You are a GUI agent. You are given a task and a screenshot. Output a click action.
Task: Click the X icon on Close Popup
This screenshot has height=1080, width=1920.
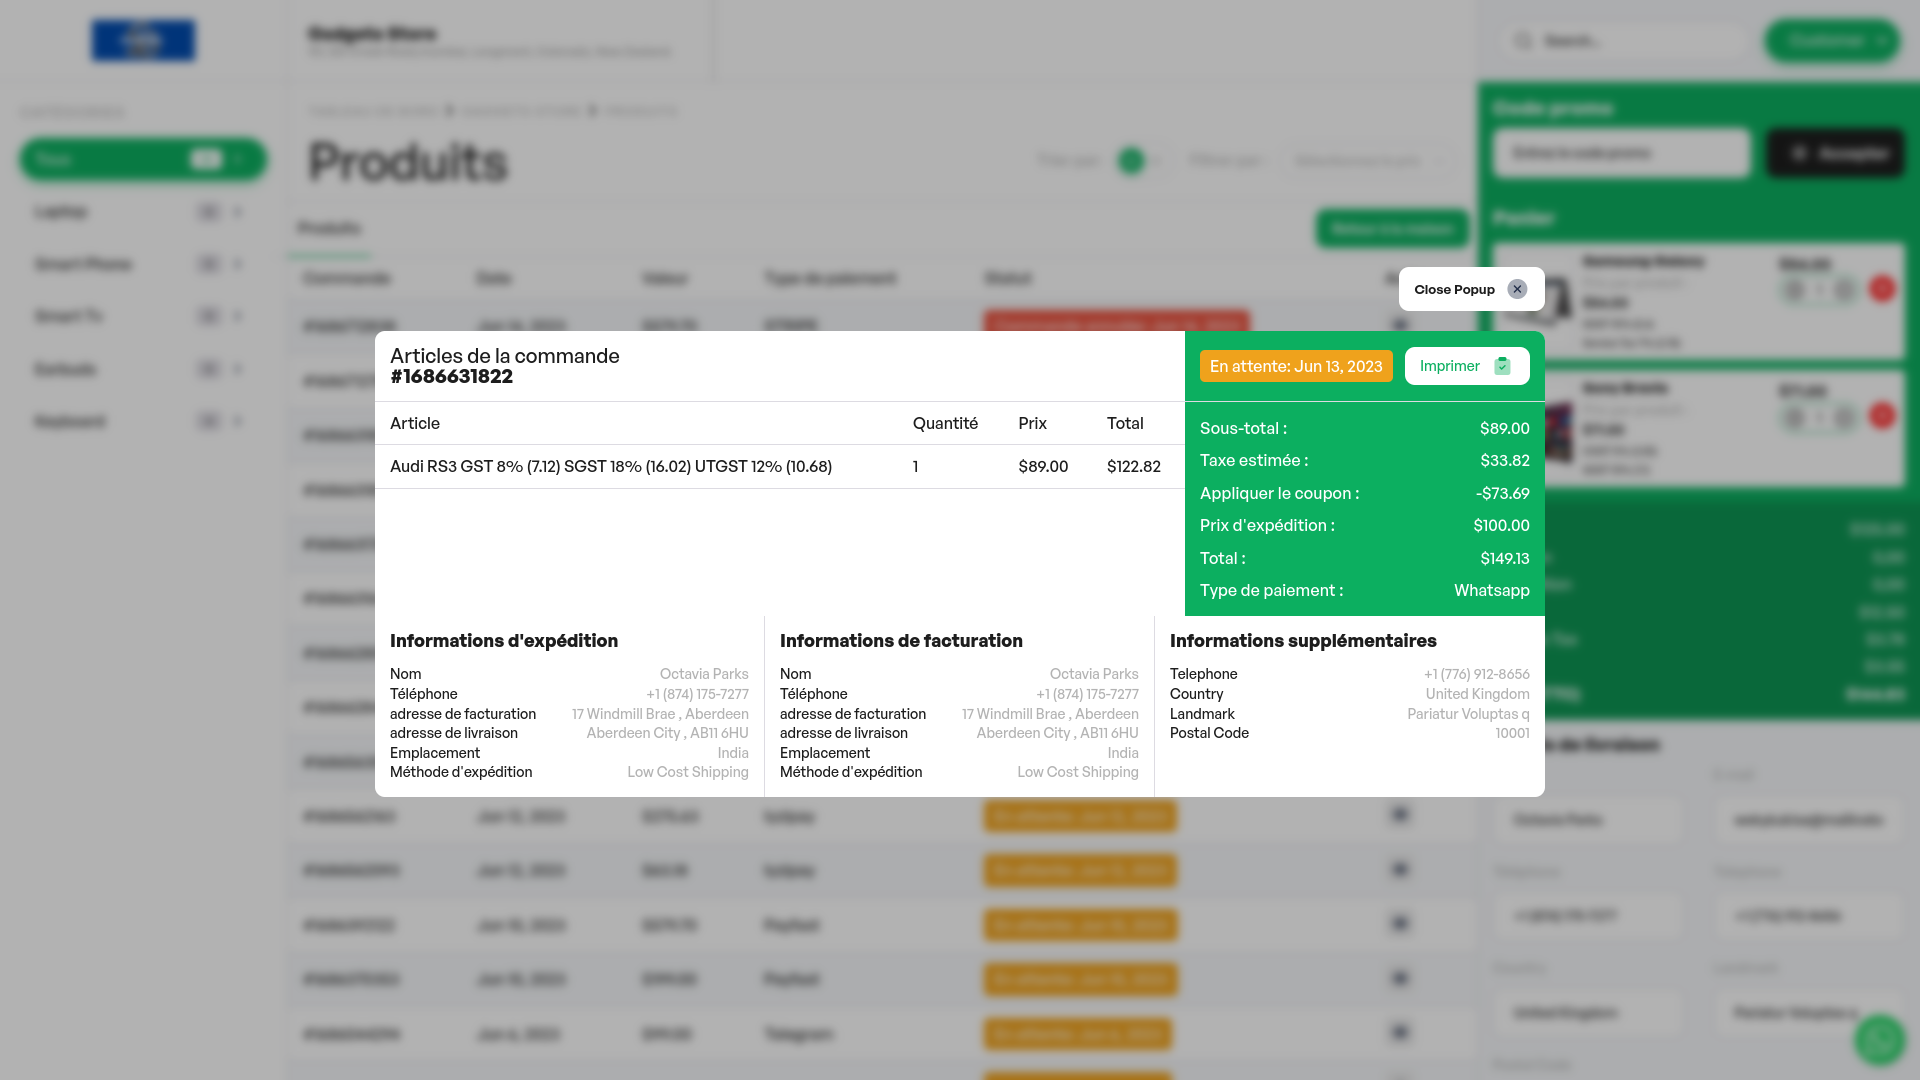tap(1517, 289)
